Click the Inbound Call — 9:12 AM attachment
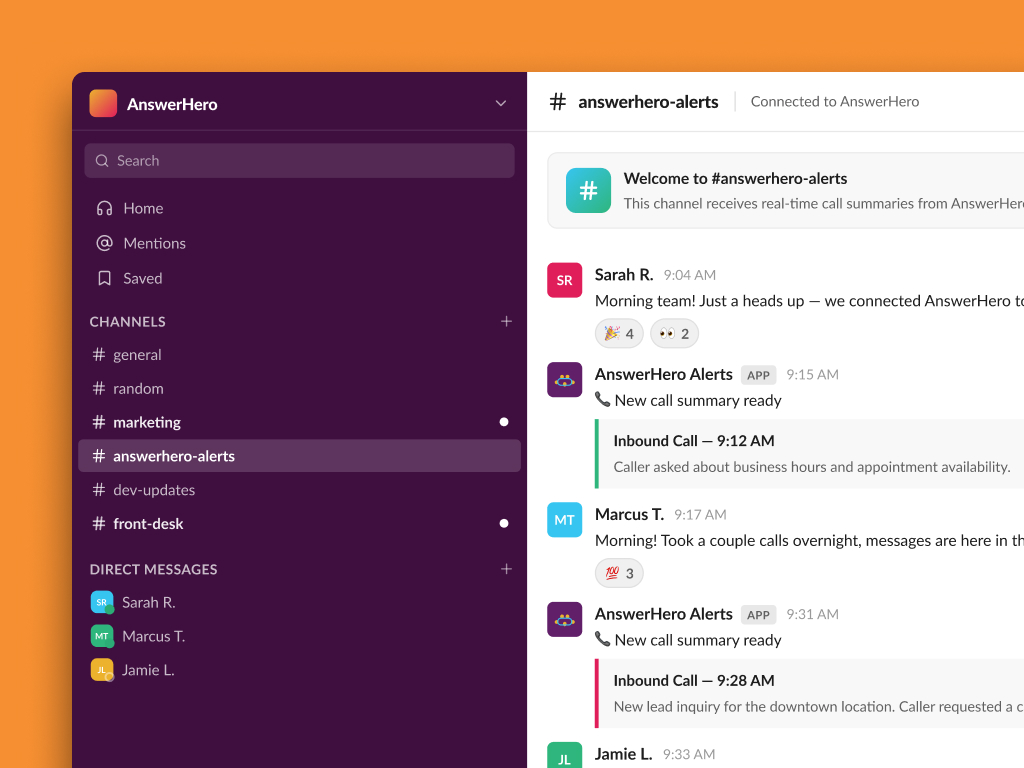The height and width of the screenshot is (768, 1024). point(809,454)
